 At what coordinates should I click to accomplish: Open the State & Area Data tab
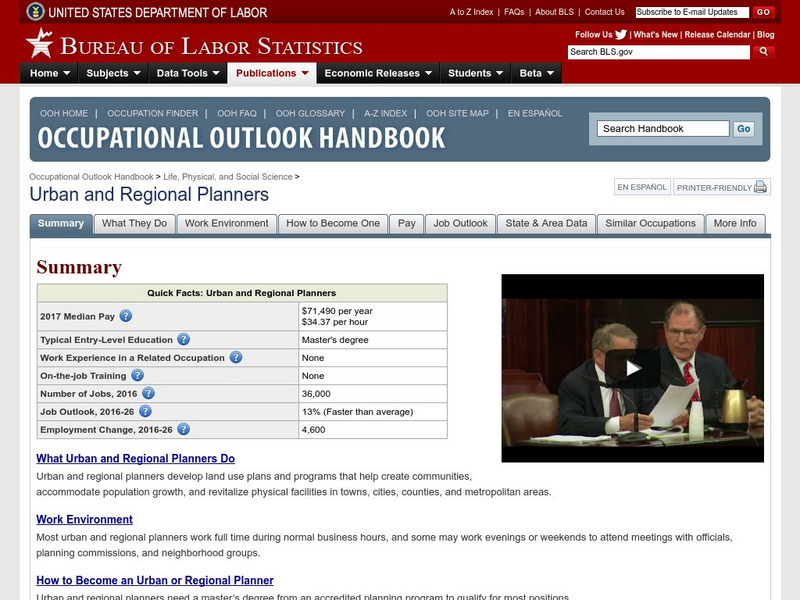546,223
